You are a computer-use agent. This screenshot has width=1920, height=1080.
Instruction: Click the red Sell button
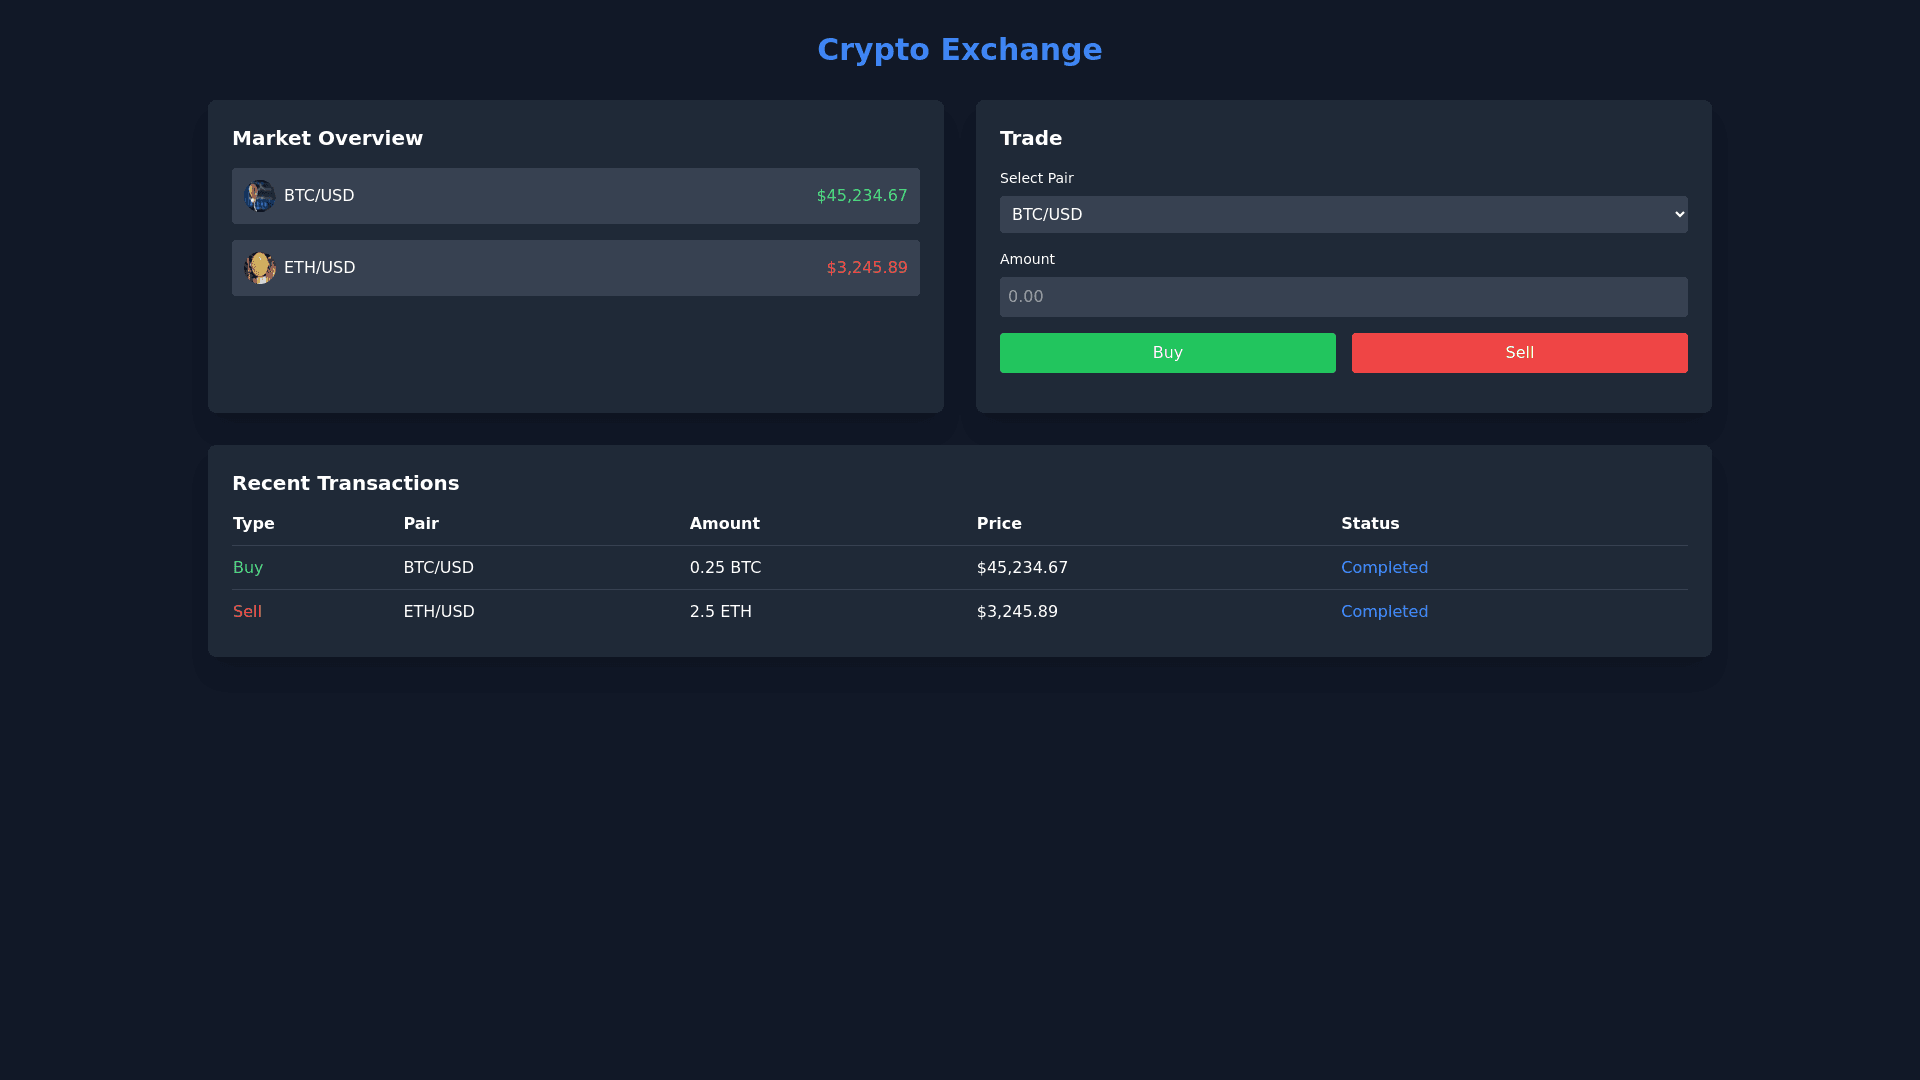pos(1519,353)
